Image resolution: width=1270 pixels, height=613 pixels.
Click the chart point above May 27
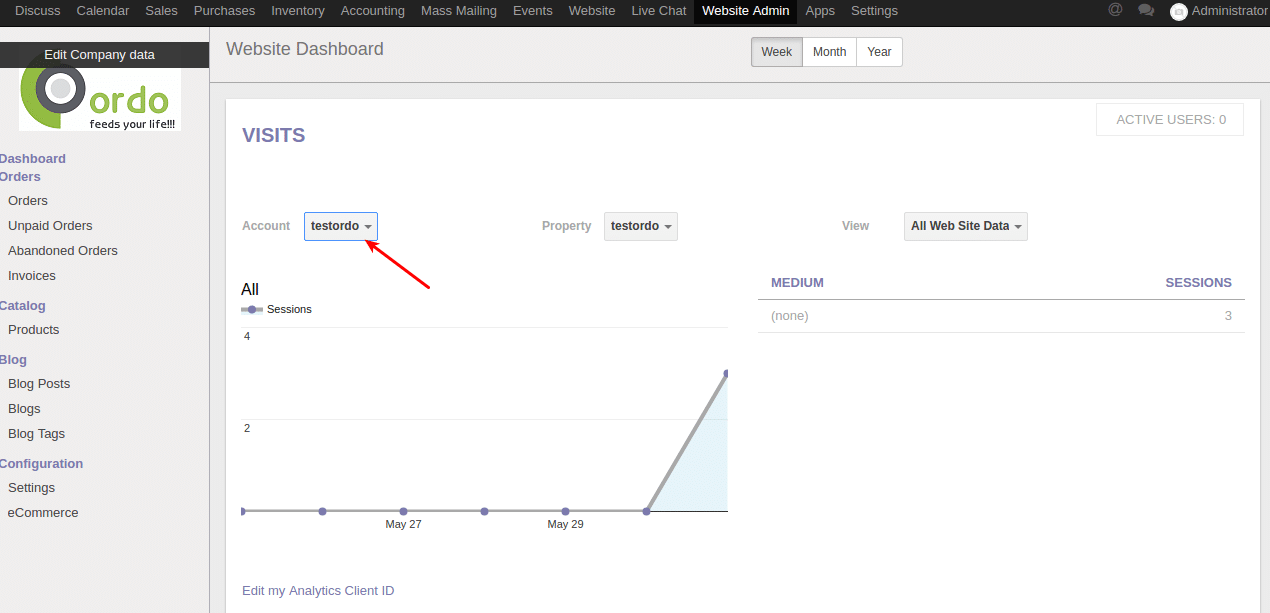click(404, 511)
